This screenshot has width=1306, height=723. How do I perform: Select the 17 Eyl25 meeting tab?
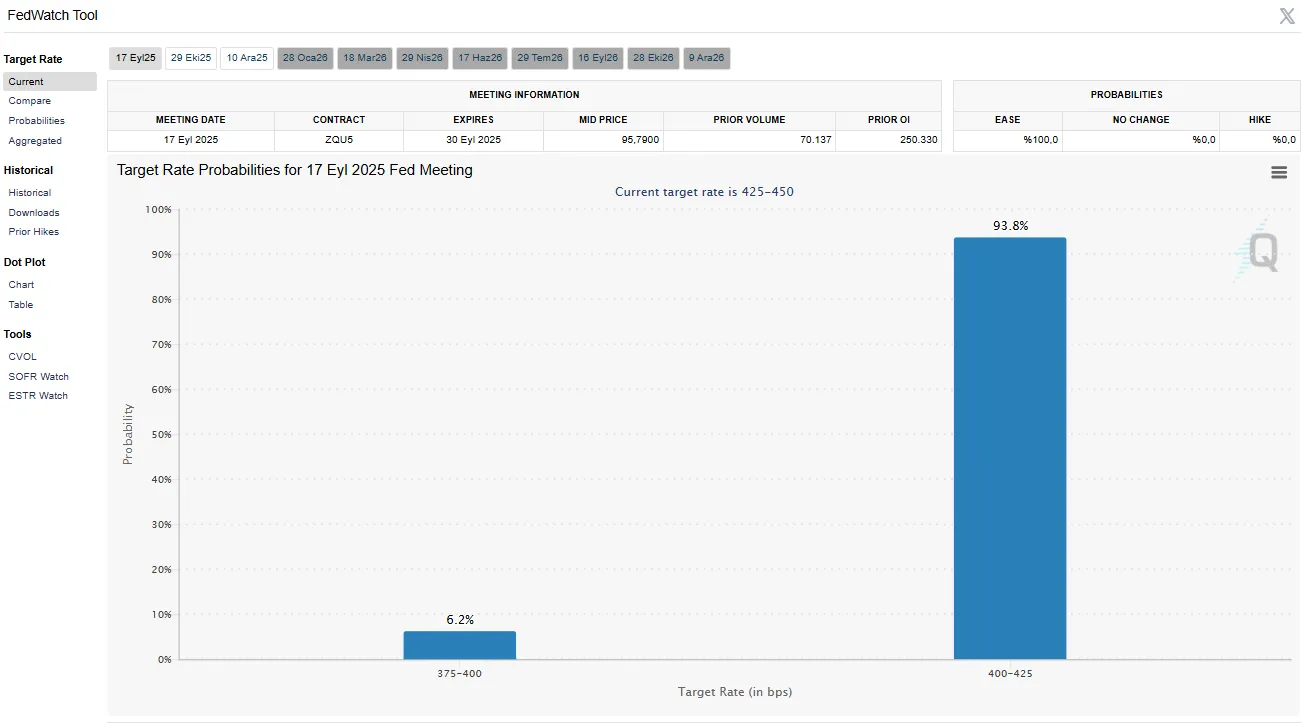[135, 58]
